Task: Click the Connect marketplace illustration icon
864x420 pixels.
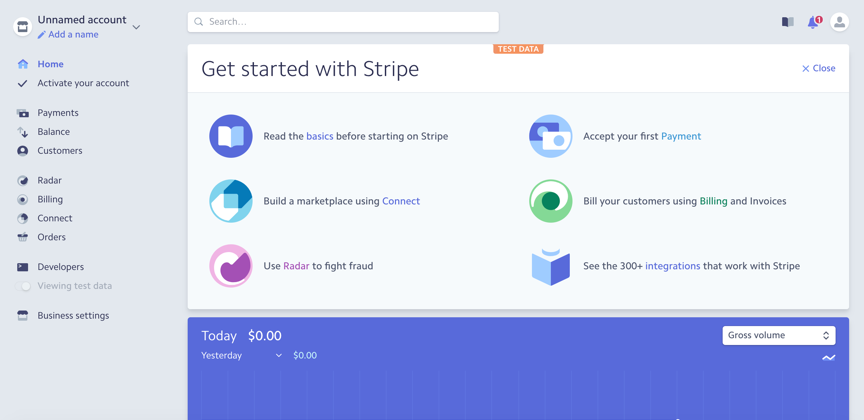Action: pos(231,201)
